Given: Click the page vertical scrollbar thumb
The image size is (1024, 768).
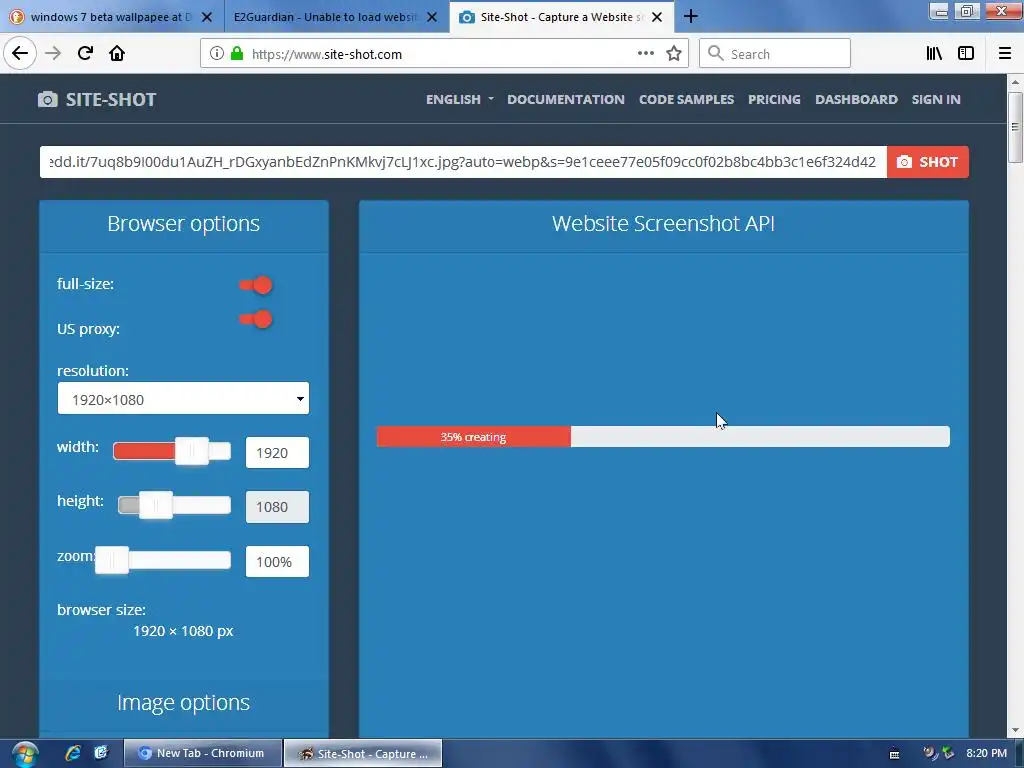Looking at the screenshot, I should click(x=1015, y=127).
